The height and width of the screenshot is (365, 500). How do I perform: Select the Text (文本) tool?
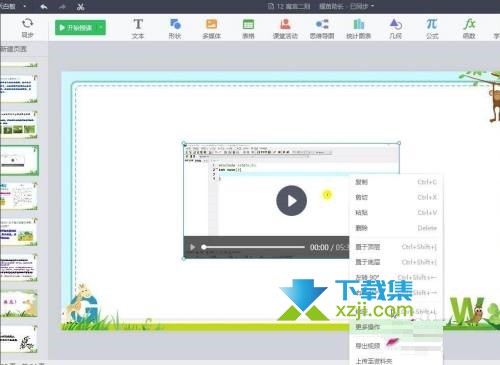point(138,29)
